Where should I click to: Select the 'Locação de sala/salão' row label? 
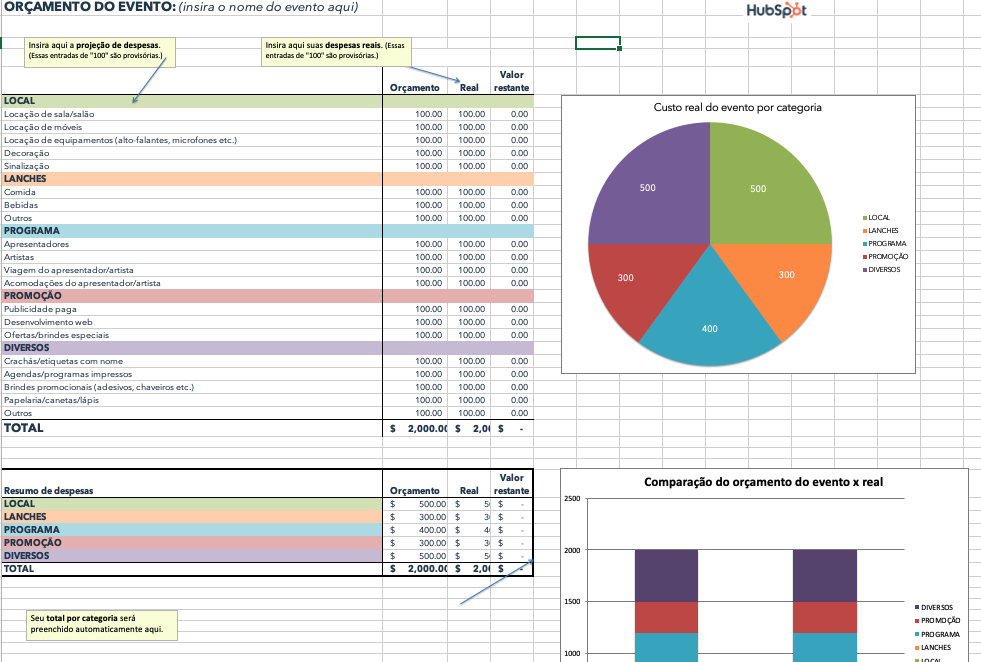pyautogui.click(x=49, y=114)
